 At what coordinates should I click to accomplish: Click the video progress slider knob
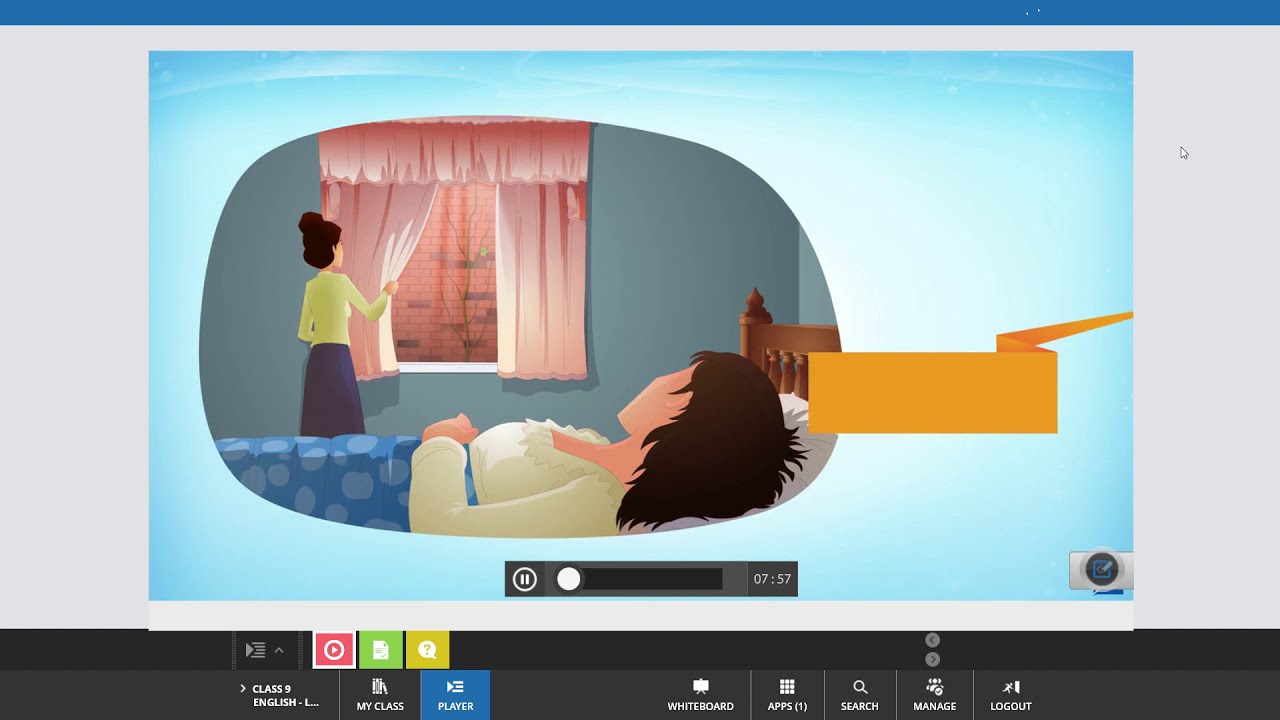click(568, 579)
